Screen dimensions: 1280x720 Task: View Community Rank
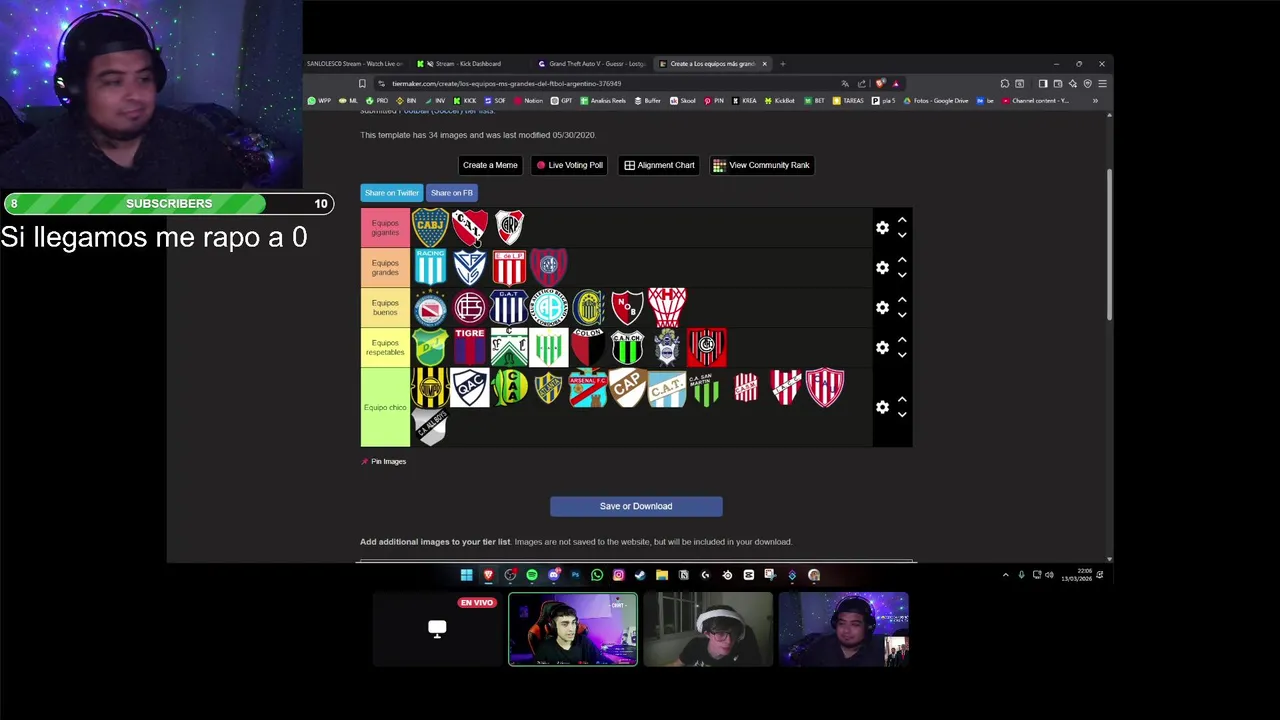tap(762, 165)
